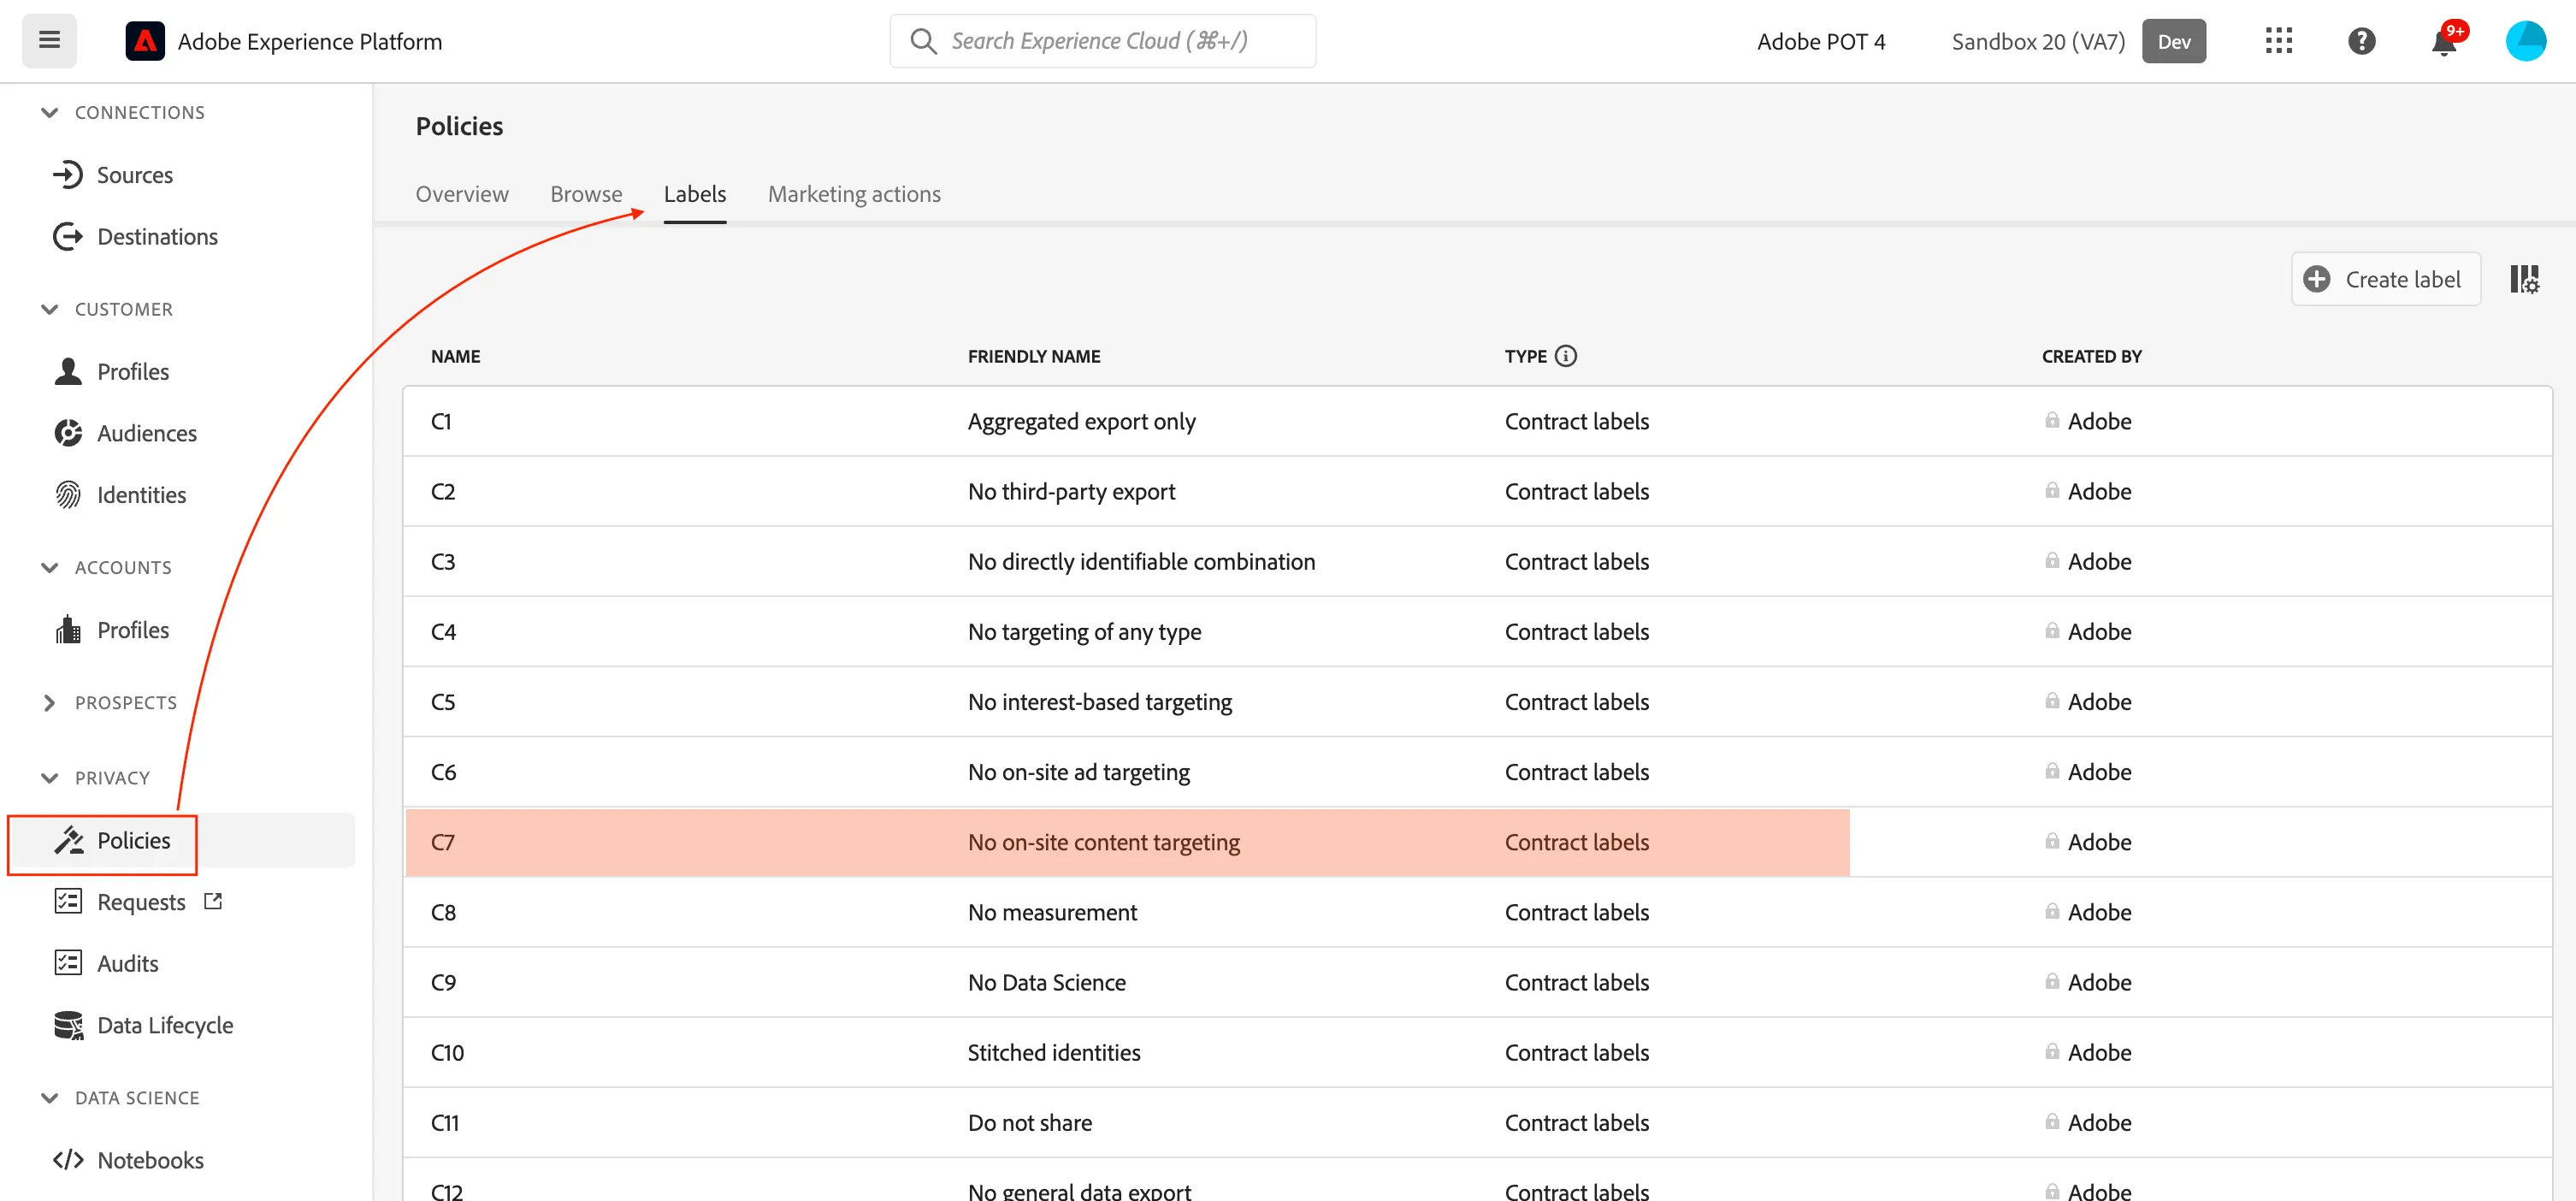The image size is (2576, 1201).
Task: Open Audiences in the sidebar
Action: pos(147,433)
